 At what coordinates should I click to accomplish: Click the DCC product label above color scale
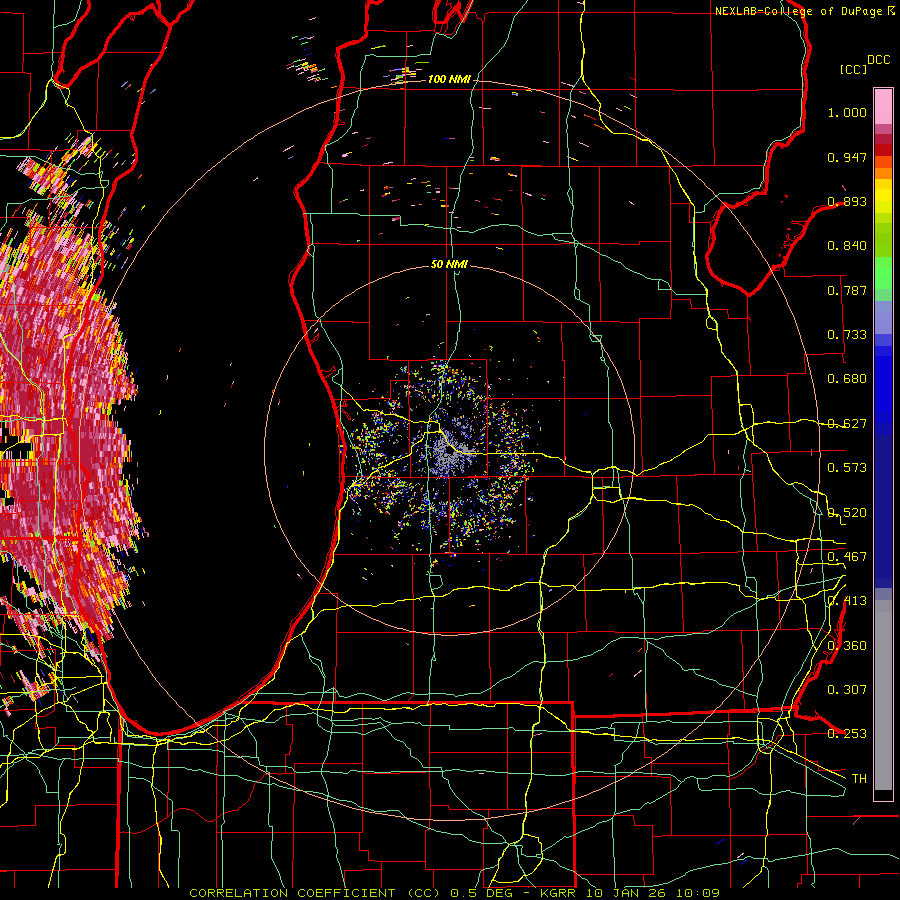879,60
